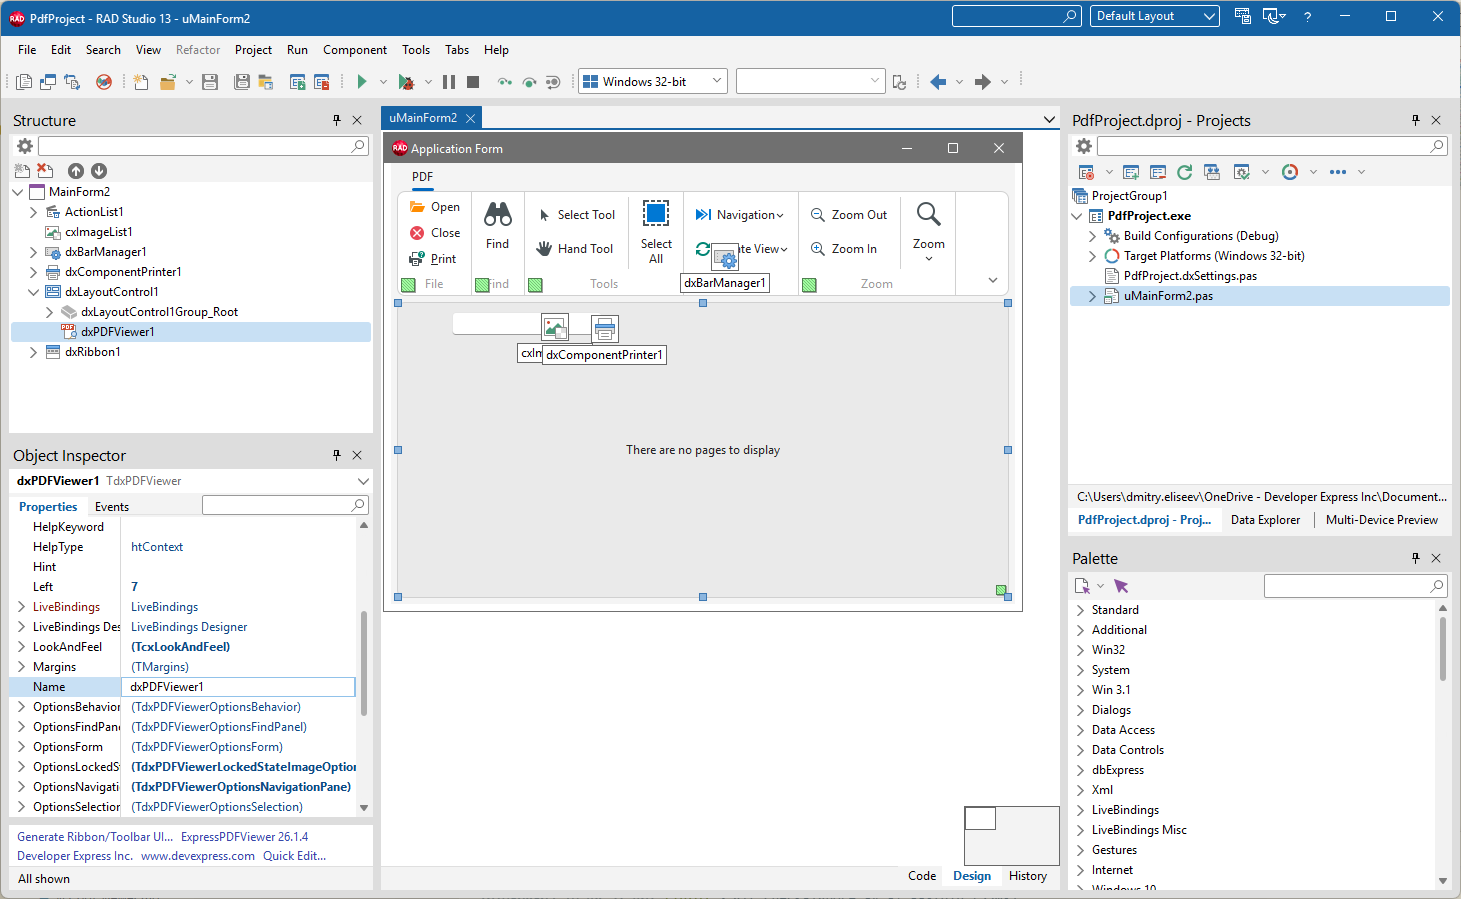Pin the Object Inspector panel

[337, 455]
